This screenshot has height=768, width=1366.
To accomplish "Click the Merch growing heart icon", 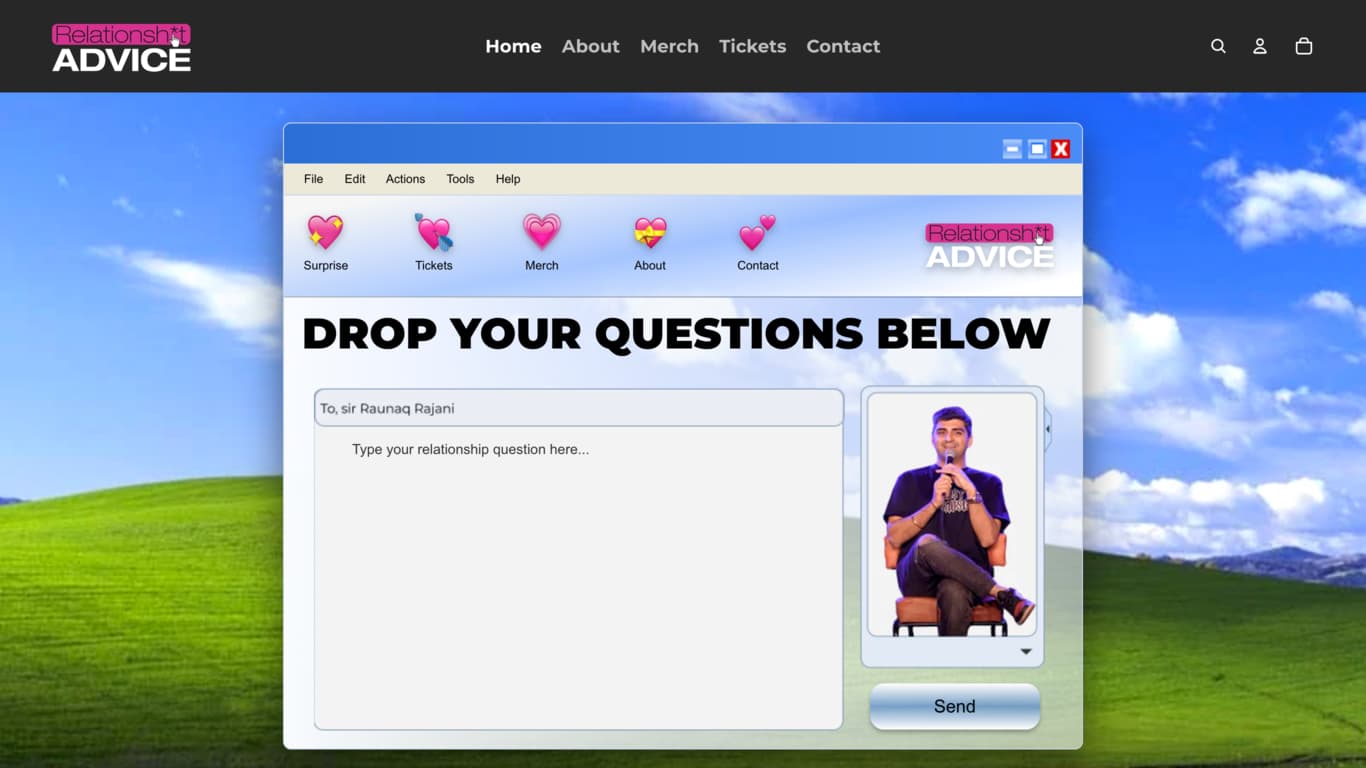I will pos(542,232).
